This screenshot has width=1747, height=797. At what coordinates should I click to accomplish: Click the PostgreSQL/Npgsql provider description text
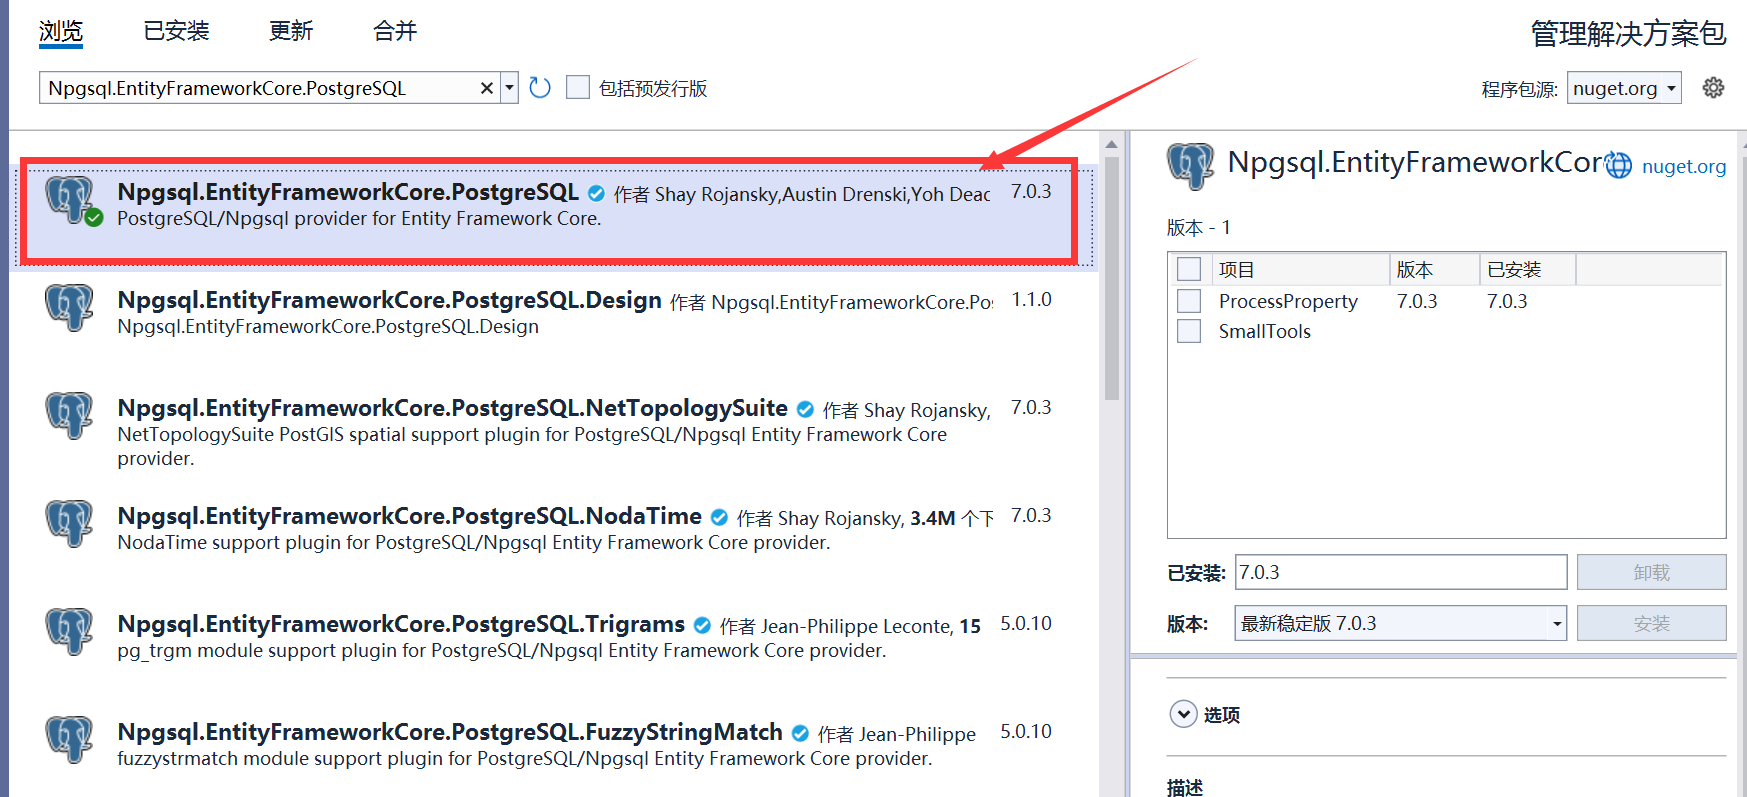click(359, 218)
